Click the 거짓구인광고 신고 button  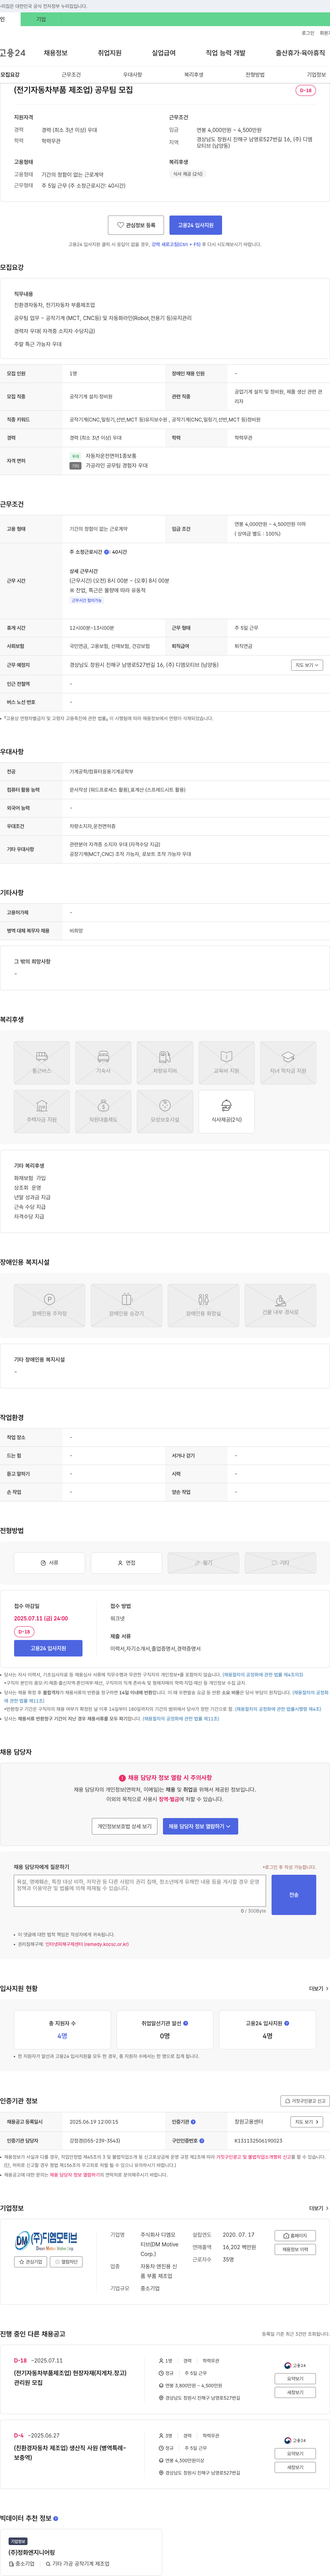coord(305,2101)
